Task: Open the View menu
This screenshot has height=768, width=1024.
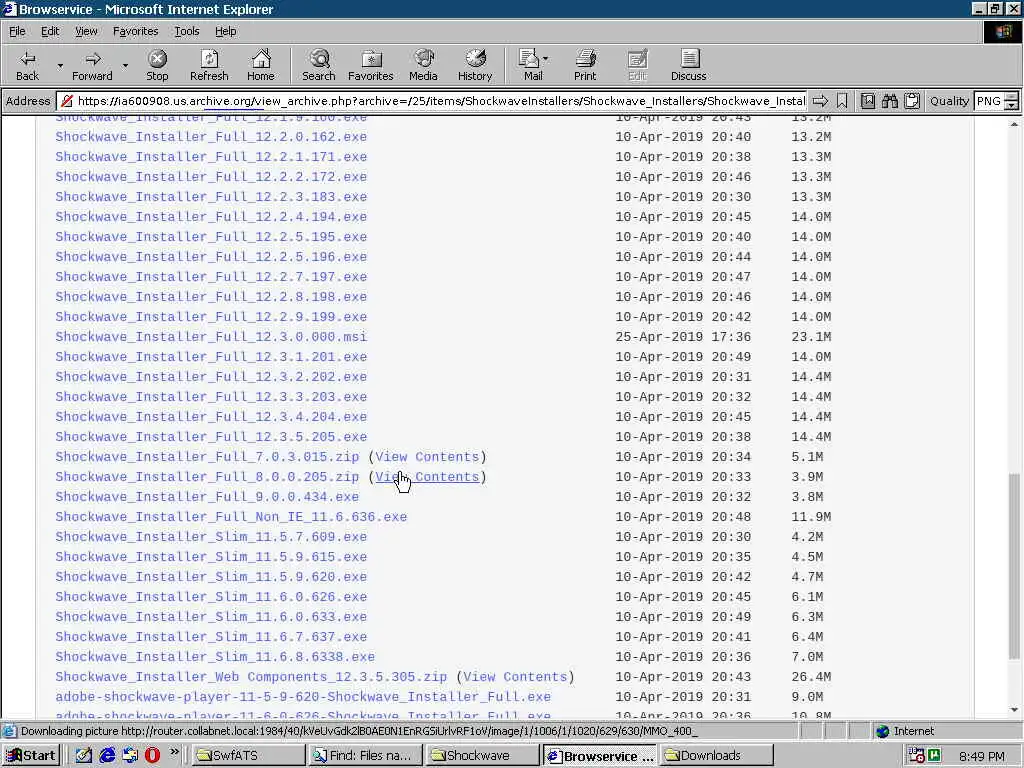Action: [x=86, y=31]
